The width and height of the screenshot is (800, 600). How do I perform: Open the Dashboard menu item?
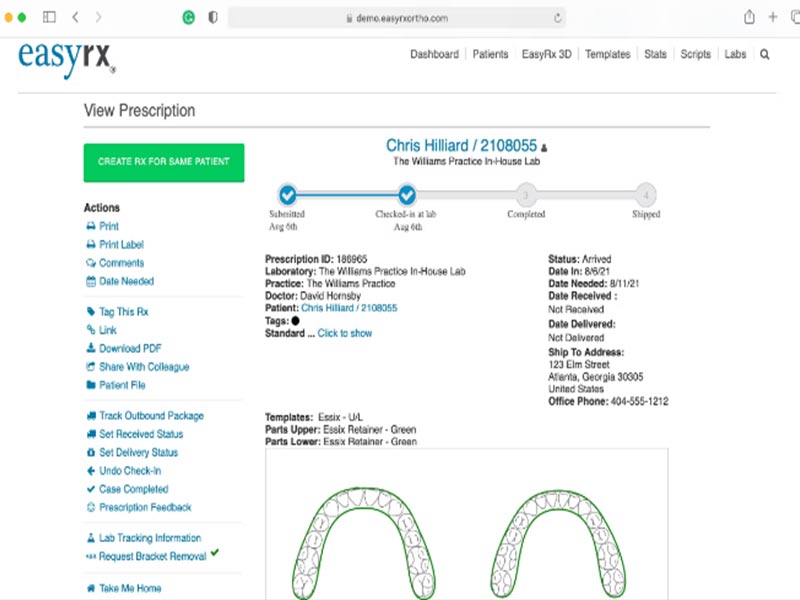click(434, 54)
